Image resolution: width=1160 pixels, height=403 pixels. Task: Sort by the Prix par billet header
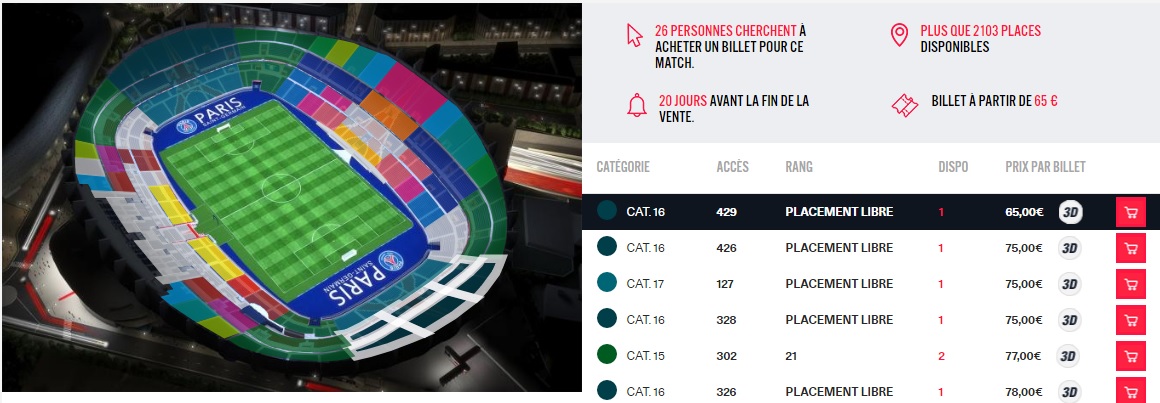[x=1045, y=167]
